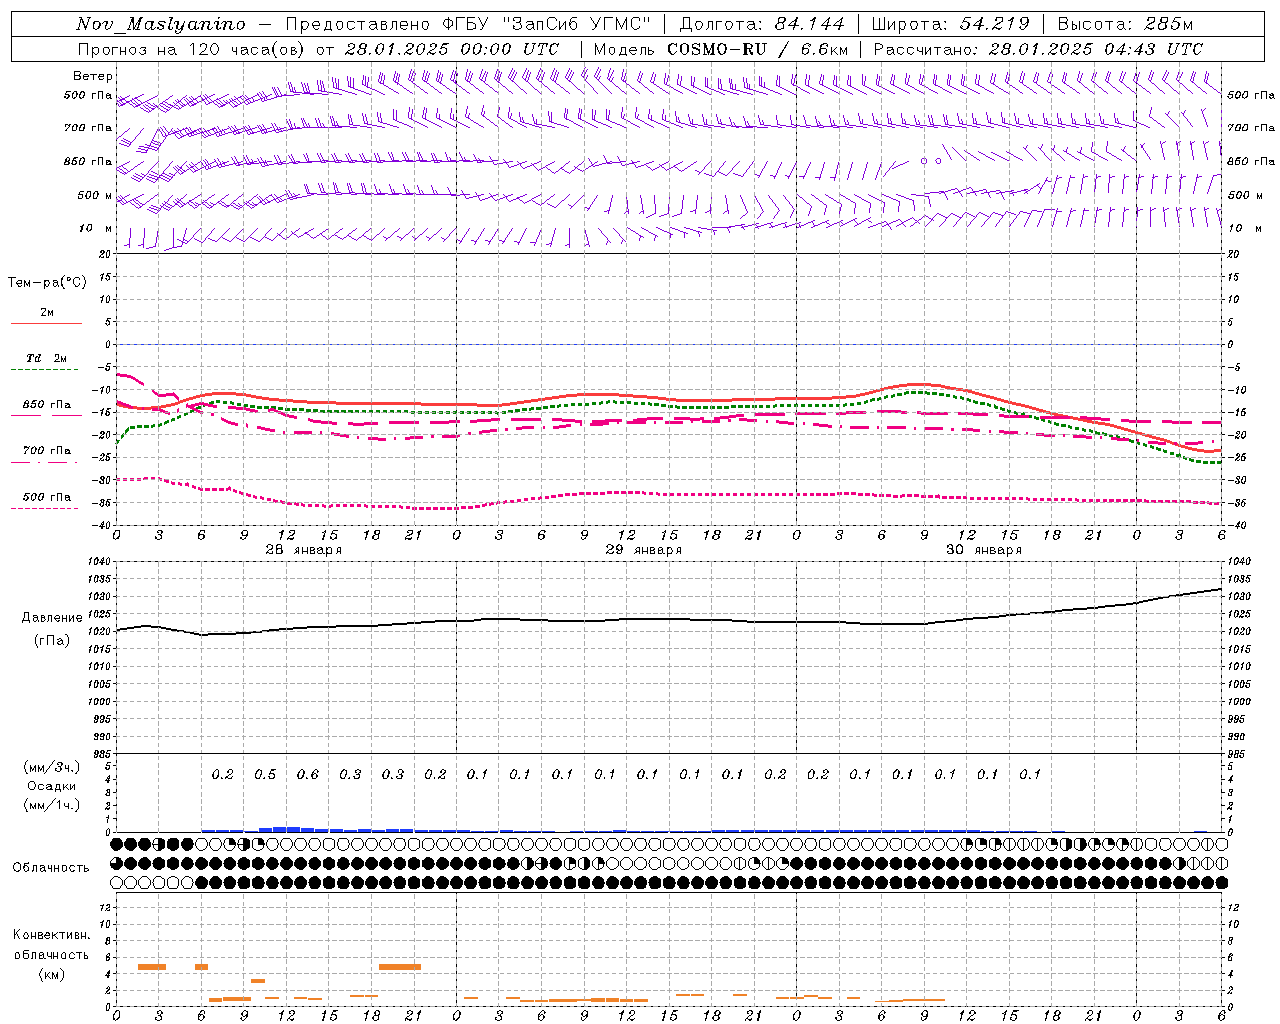
Task: Click the '(мм/1ч.)' precipitation unit label
Action: point(52,805)
